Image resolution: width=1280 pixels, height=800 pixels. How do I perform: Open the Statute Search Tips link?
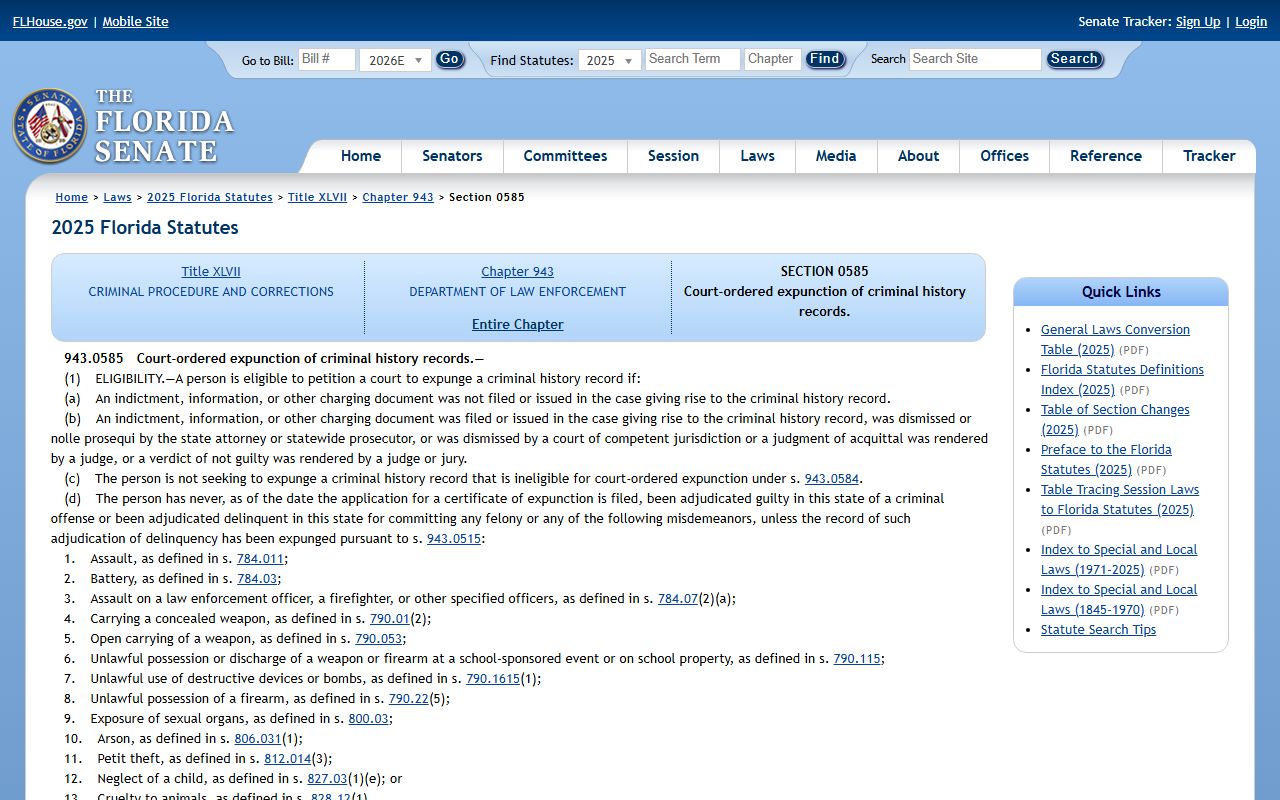(1098, 630)
